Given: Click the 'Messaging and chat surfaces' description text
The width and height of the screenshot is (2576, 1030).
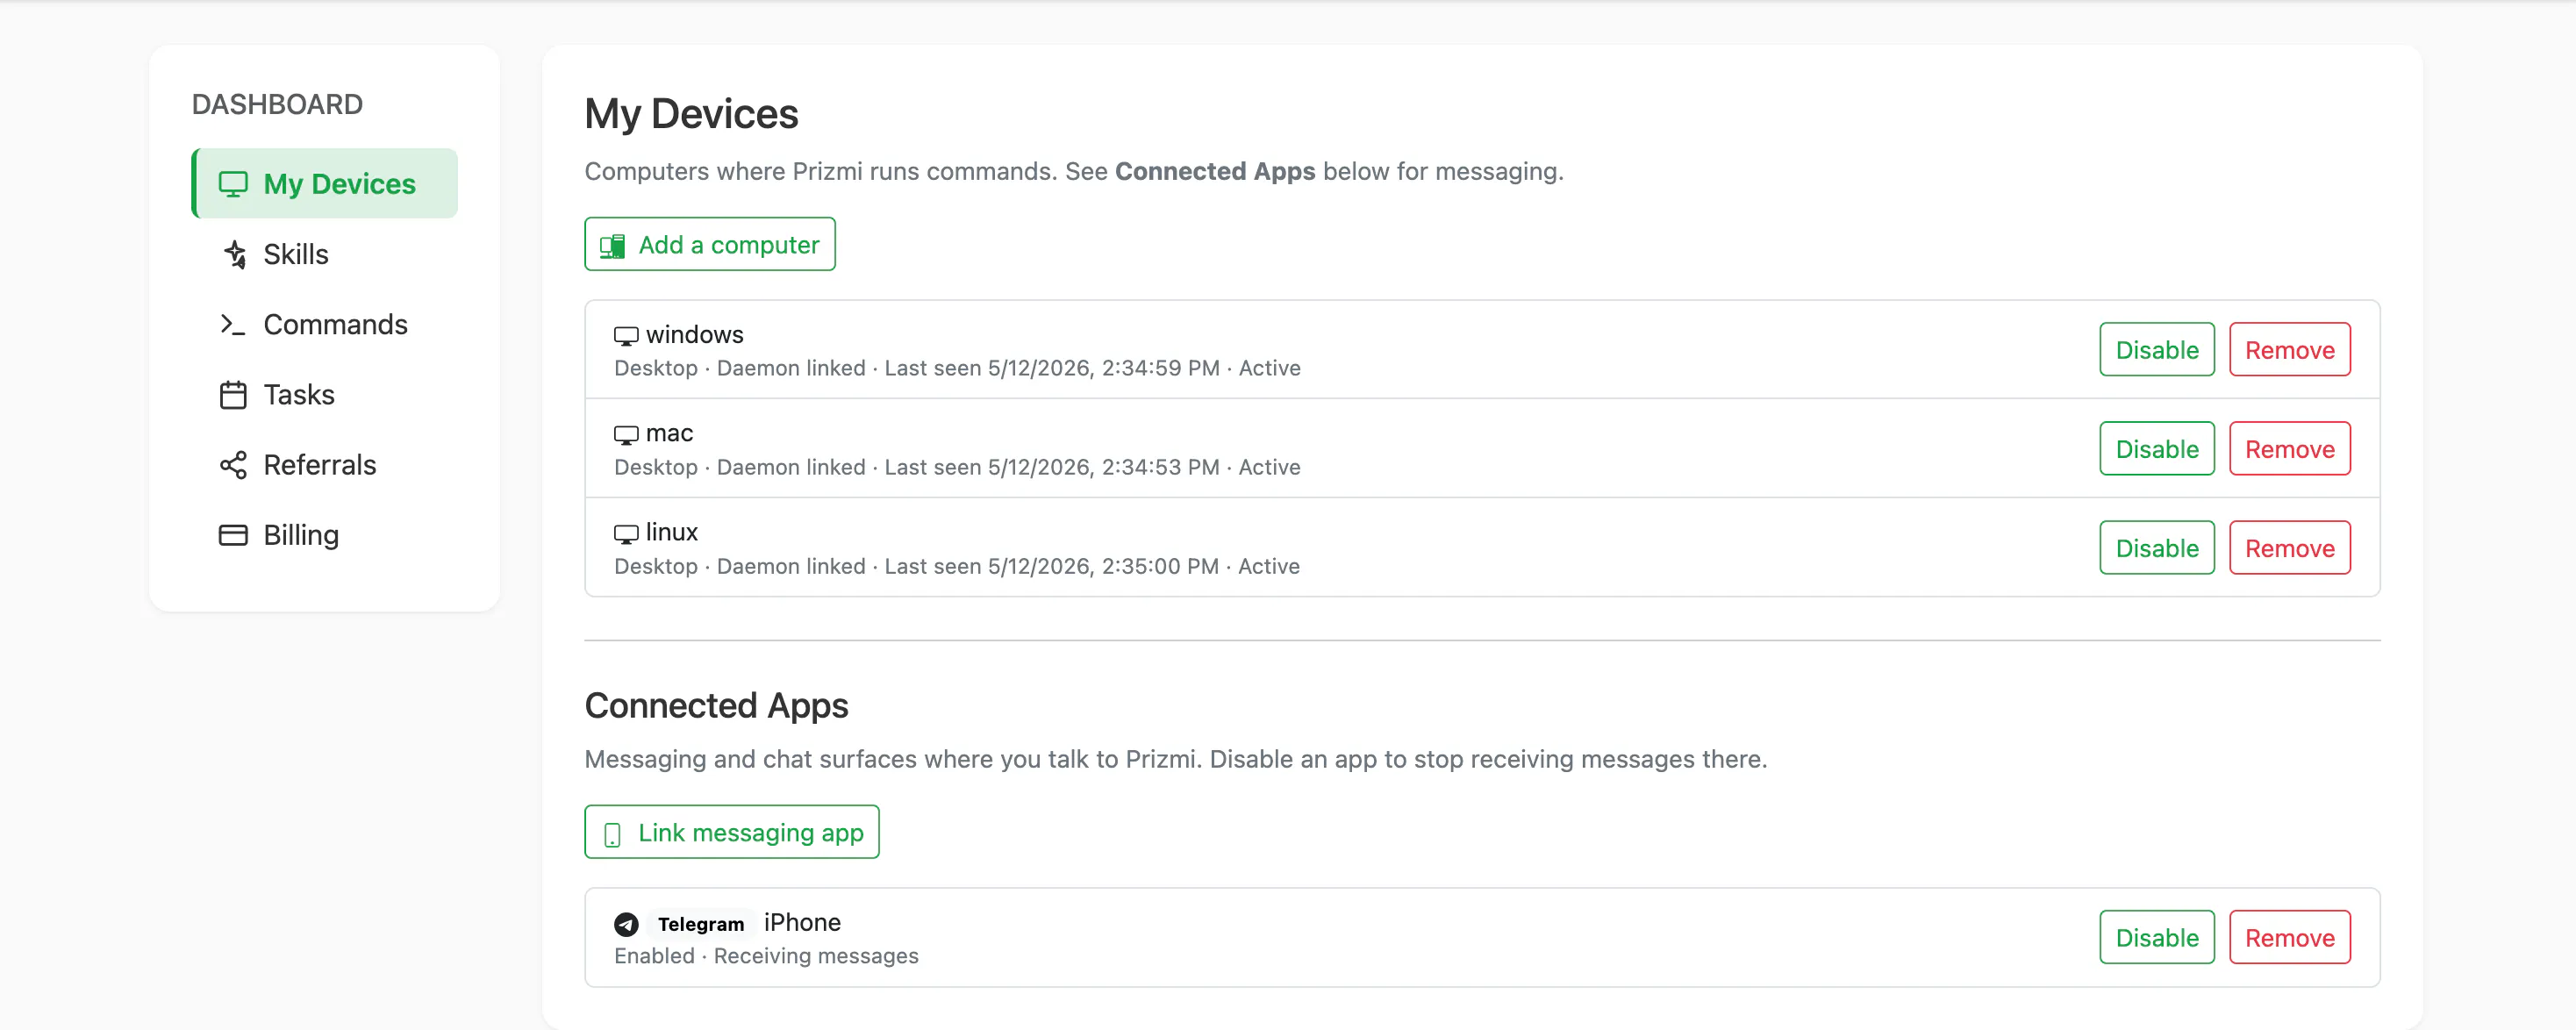Looking at the screenshot, I should pos(1176,759).
